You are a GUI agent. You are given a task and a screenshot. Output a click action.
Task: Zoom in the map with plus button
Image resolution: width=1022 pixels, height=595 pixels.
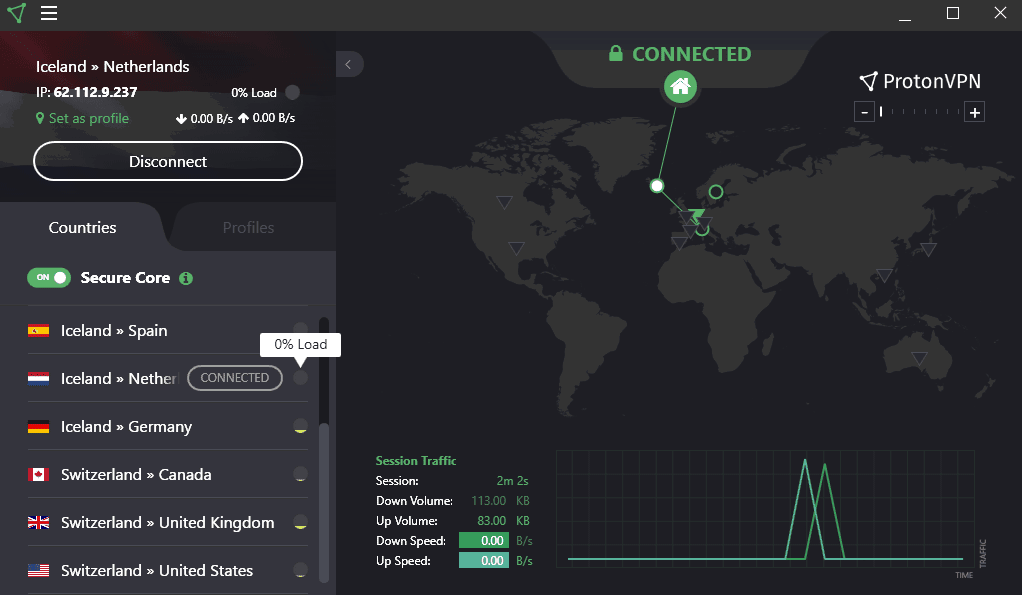point(974,112)
